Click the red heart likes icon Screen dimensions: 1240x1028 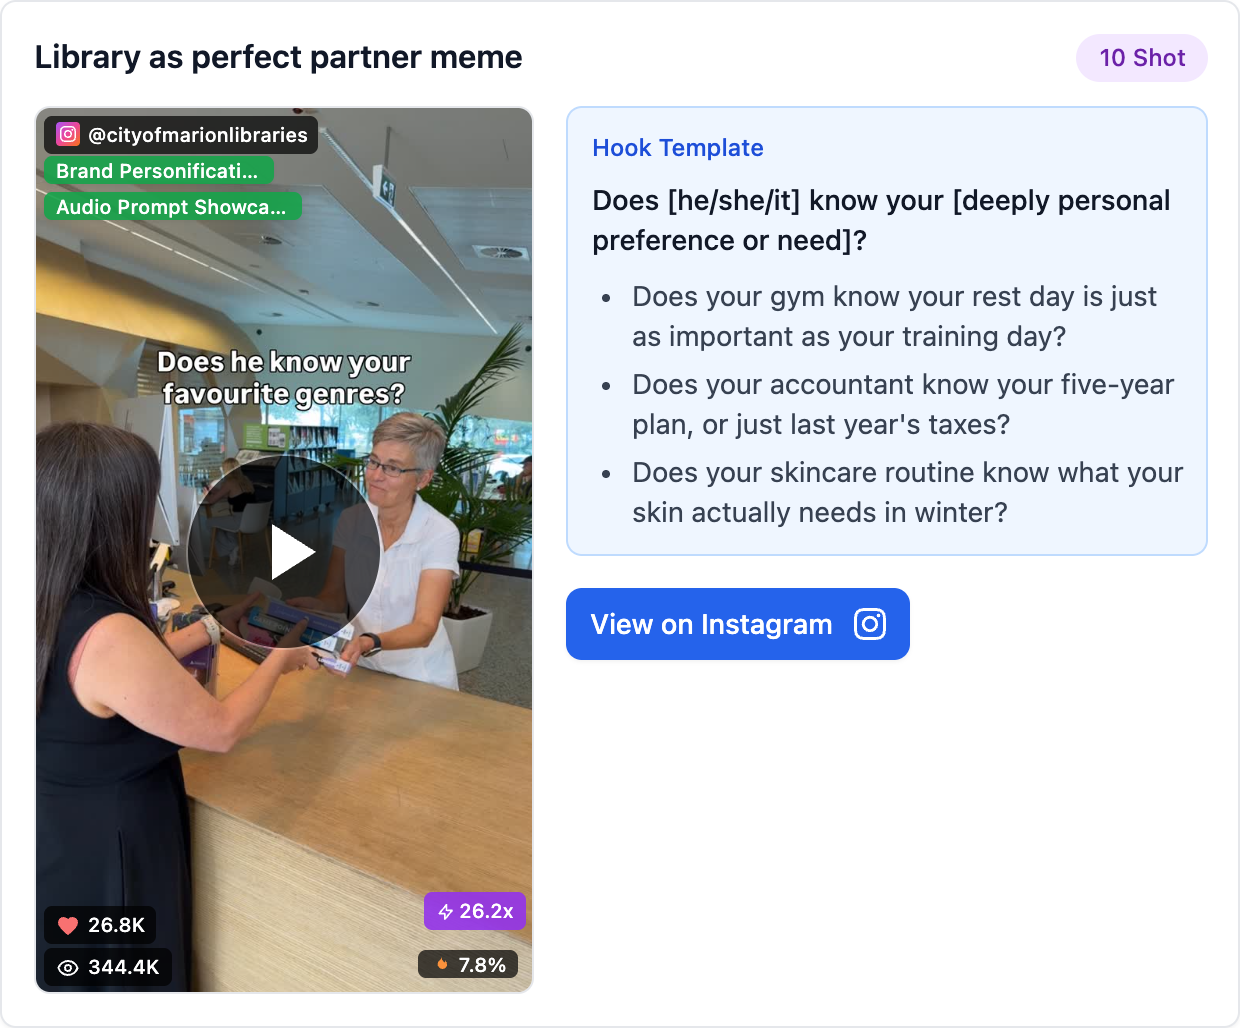[x=68, y=925]
